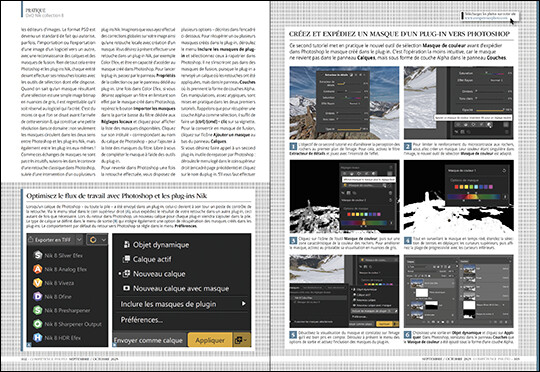Click the large yellow Appliquer button
The width and height of the screenshot is (540, 372).
click(x=210, y=340)
